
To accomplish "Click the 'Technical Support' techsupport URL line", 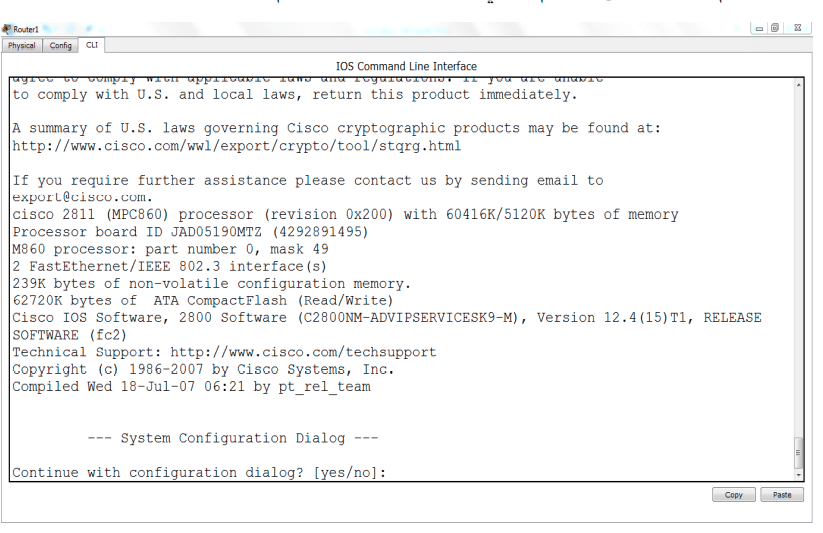I will coord(224,352).
